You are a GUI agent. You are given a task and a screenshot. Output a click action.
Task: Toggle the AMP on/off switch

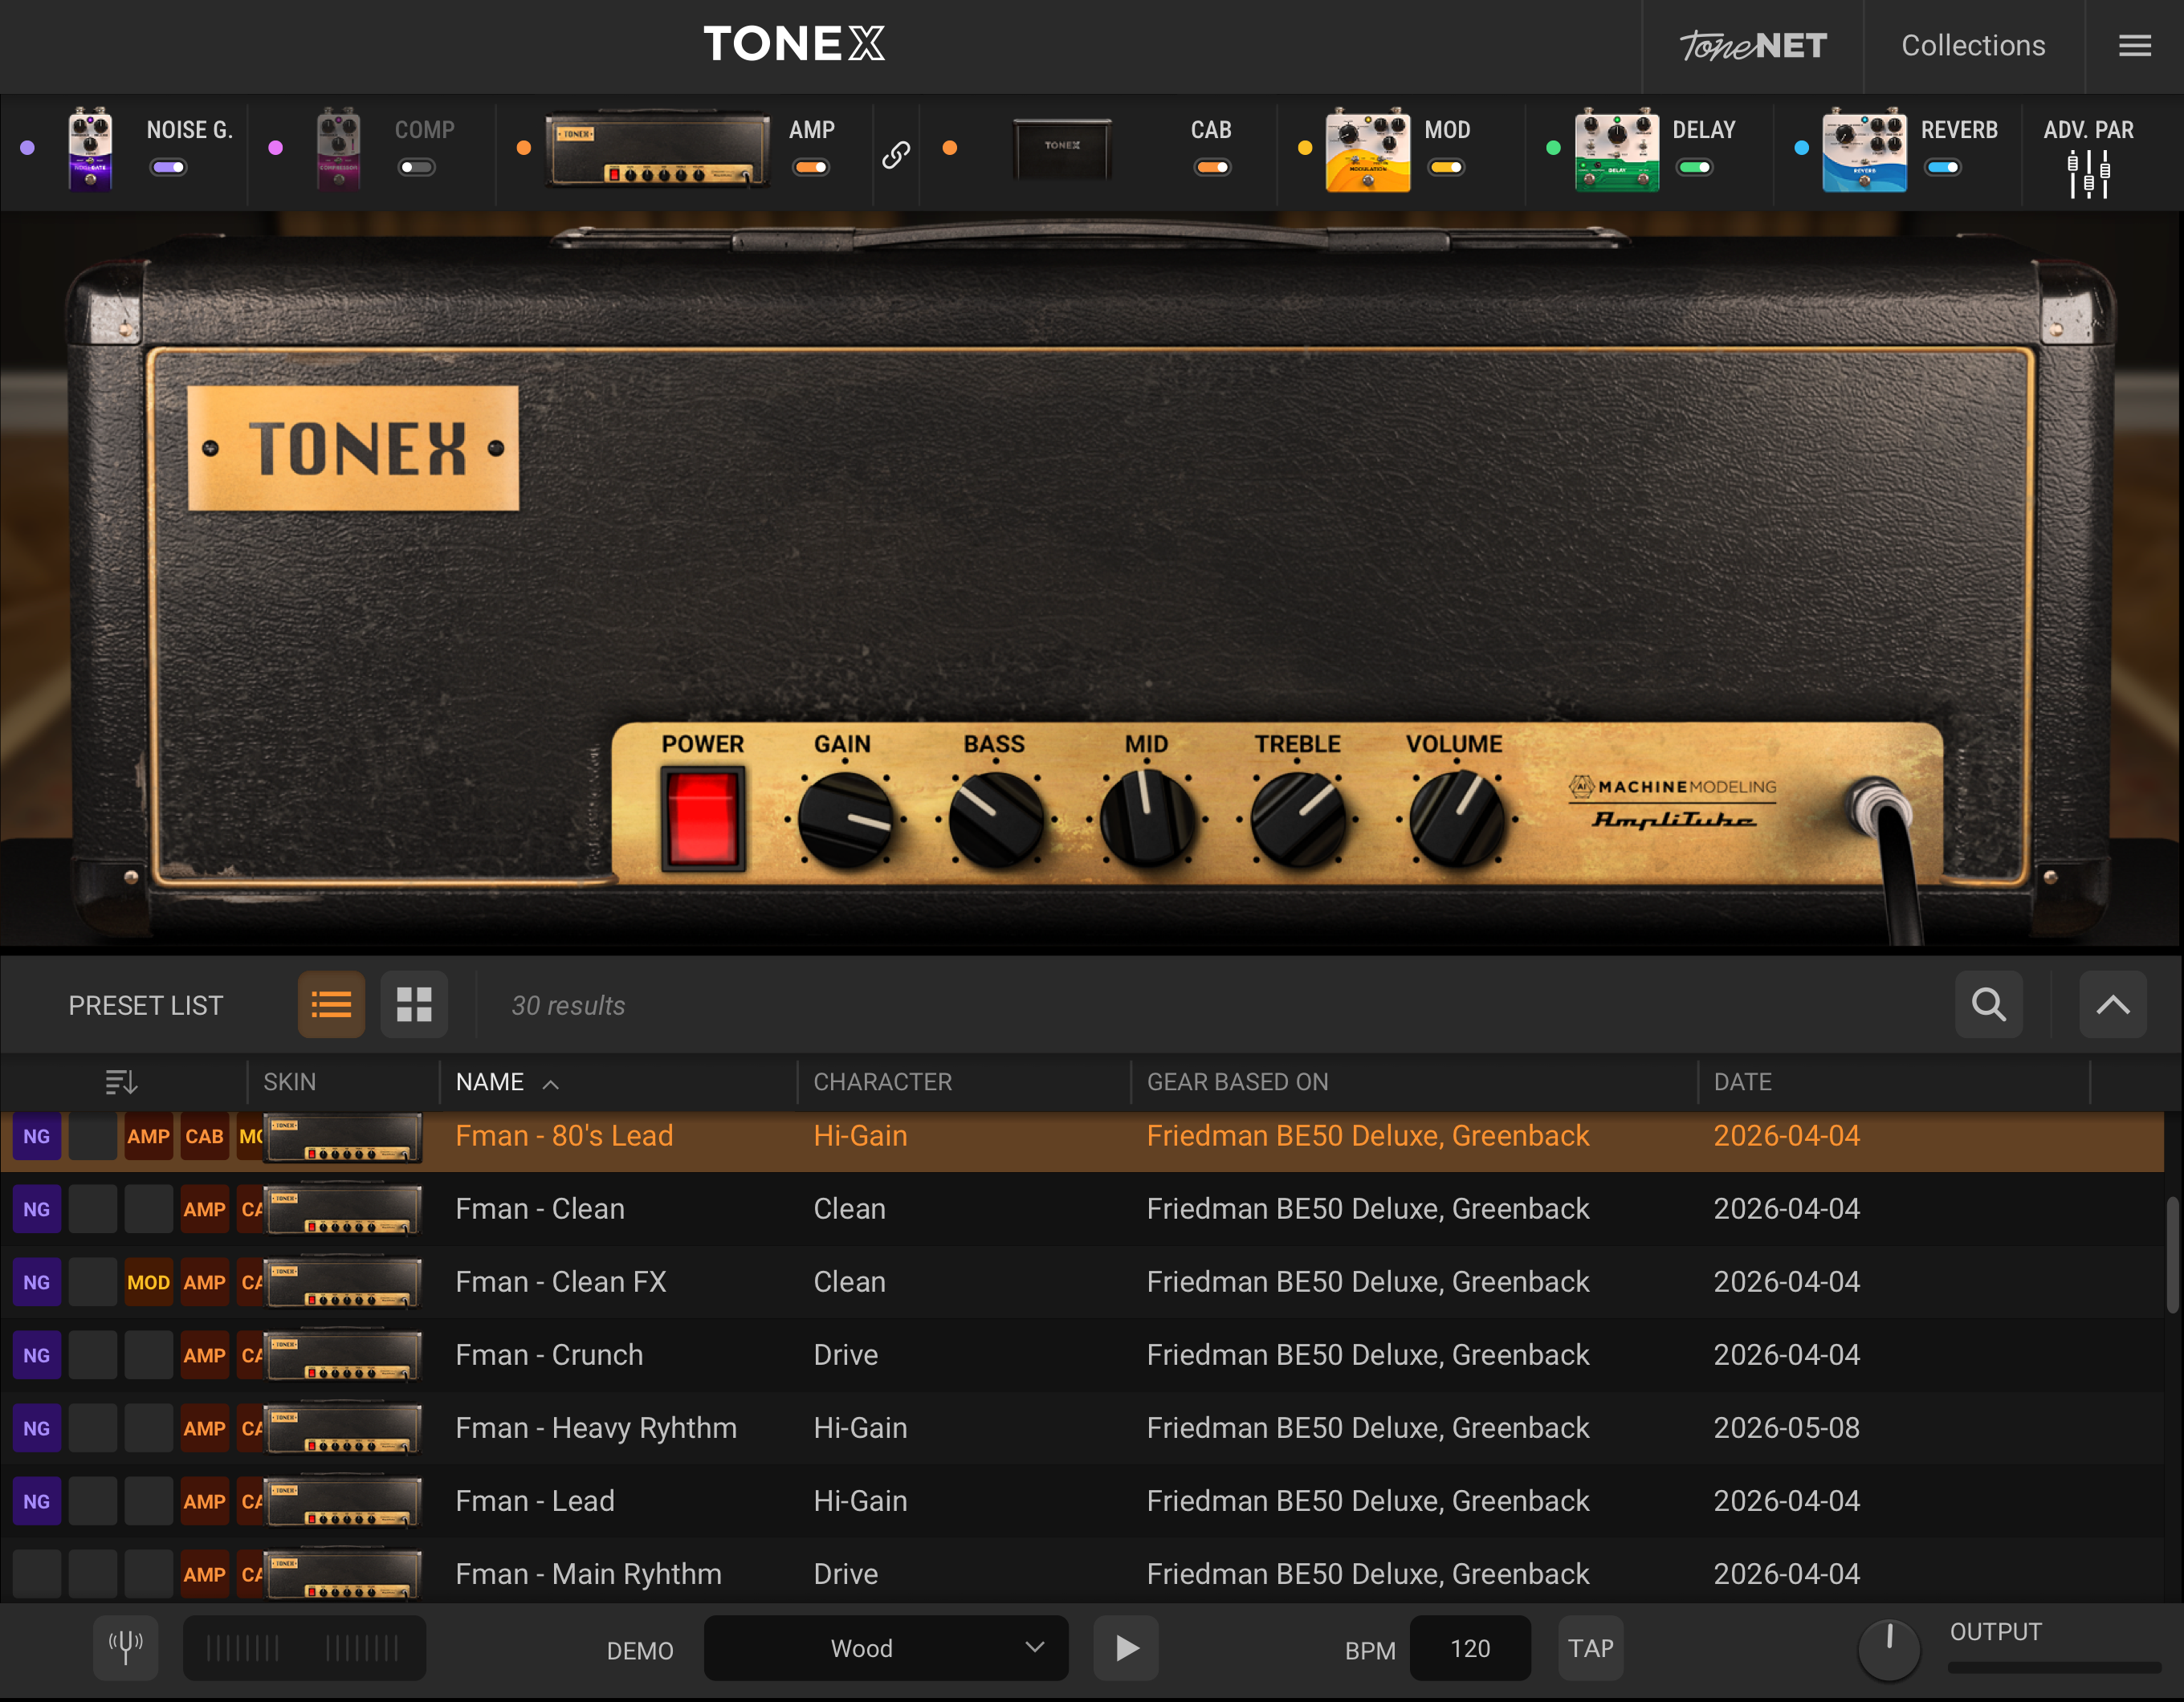811,167
